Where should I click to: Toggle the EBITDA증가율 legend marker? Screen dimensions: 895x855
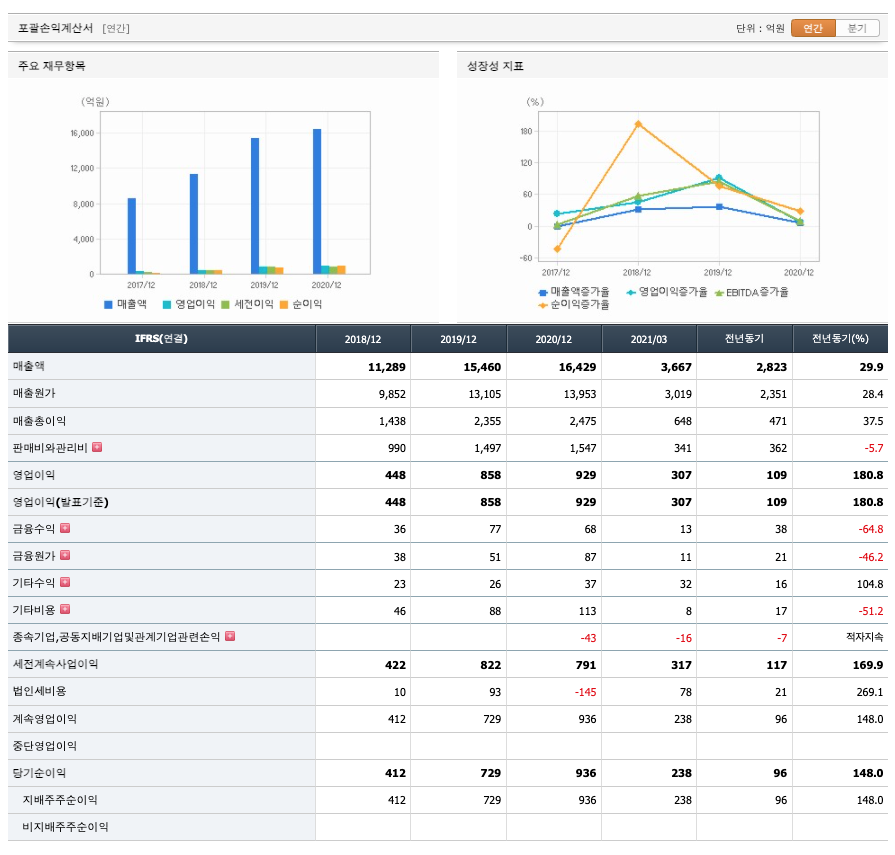tap(719, 293)
